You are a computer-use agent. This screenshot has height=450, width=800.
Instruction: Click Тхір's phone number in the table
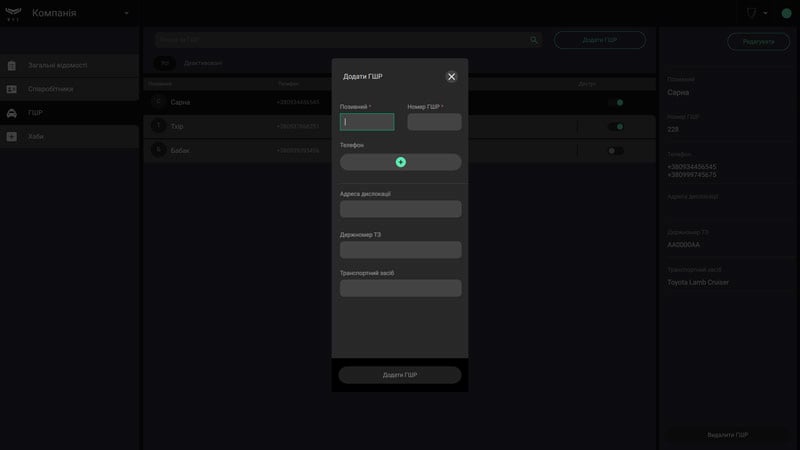[298, 127]
